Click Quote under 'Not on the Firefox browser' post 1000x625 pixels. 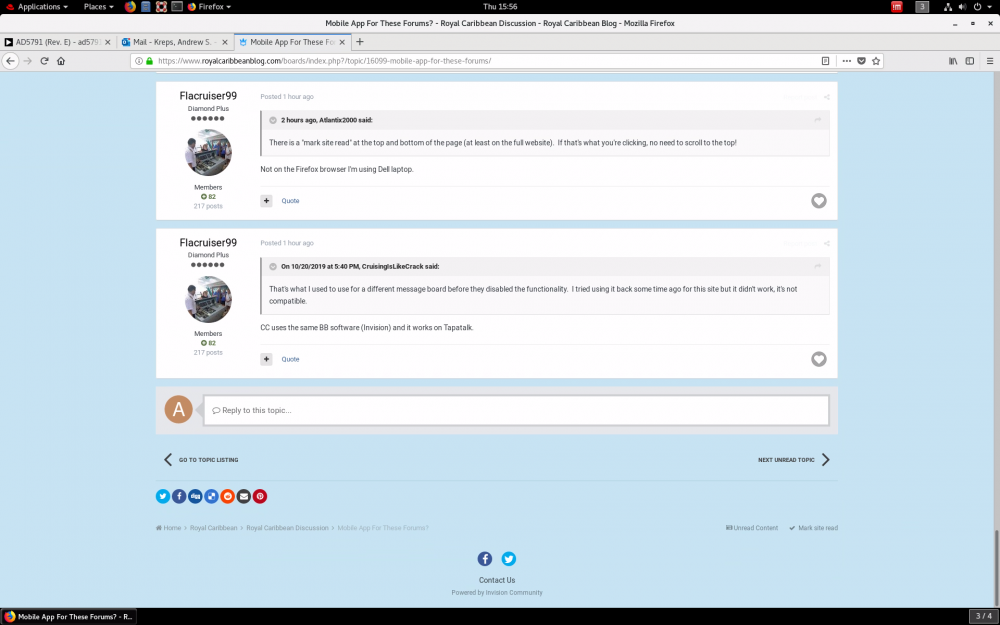coord(290,201)
